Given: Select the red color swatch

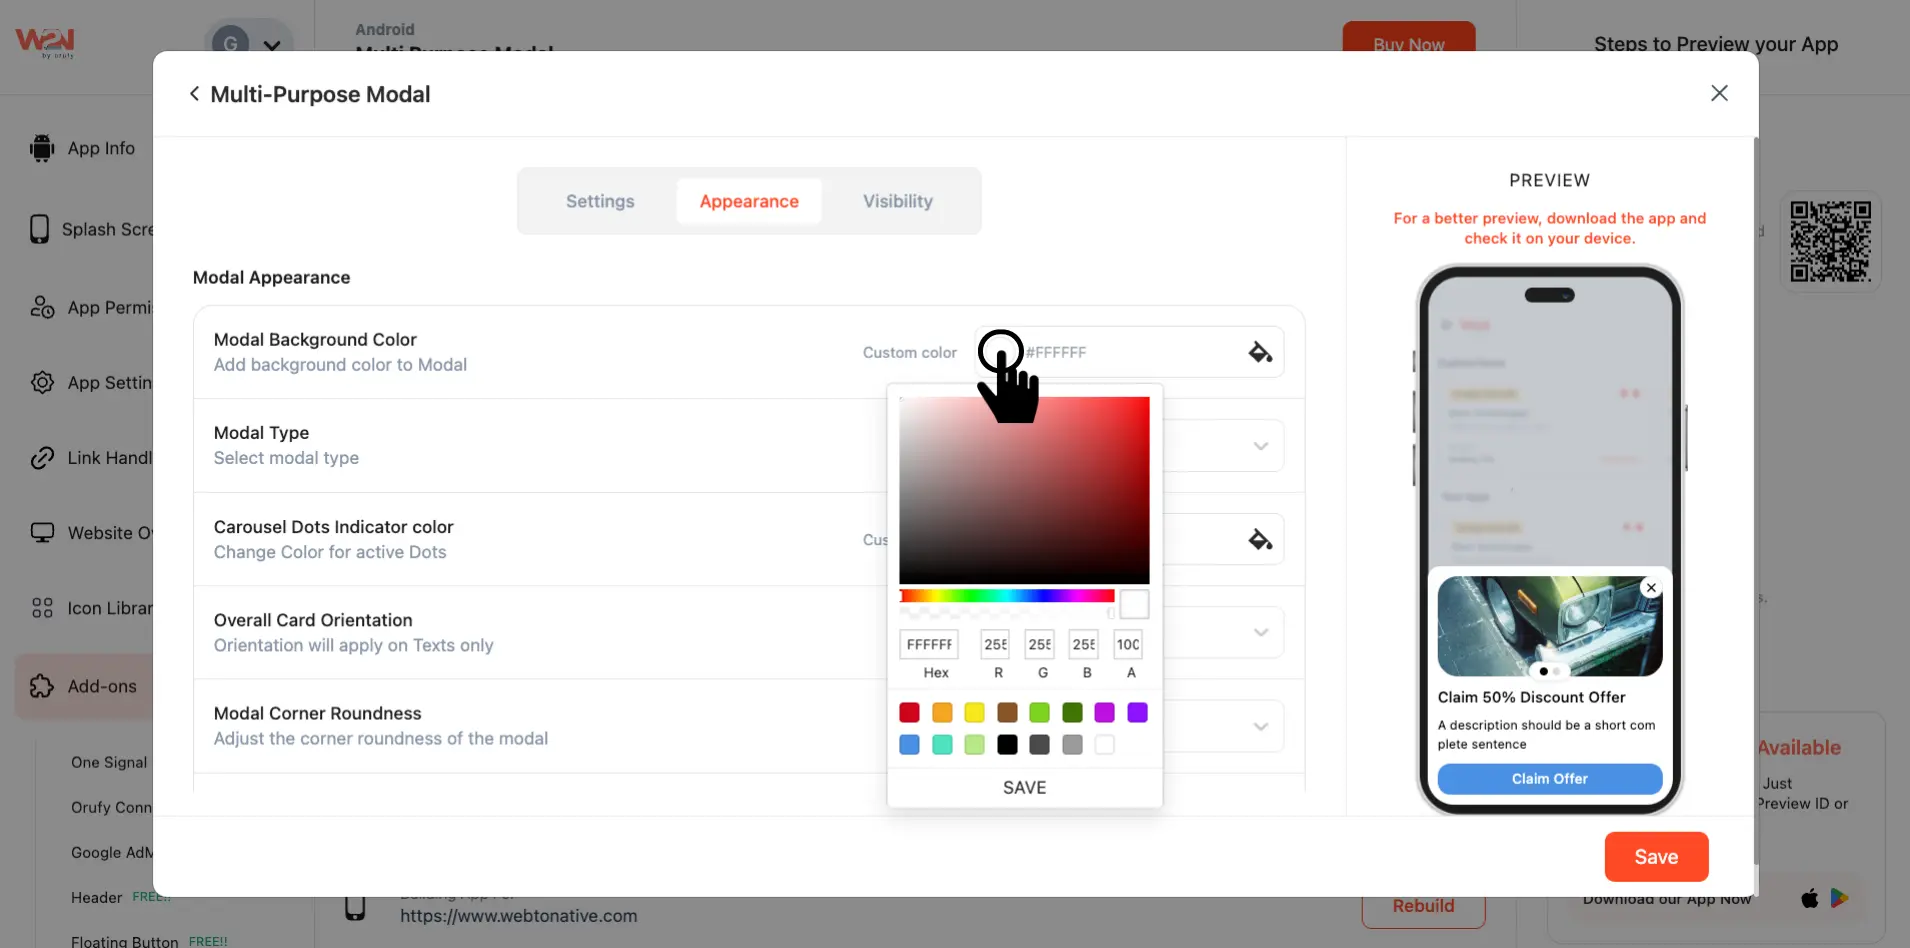Looking at the screenshot, I should pos(909,712).
